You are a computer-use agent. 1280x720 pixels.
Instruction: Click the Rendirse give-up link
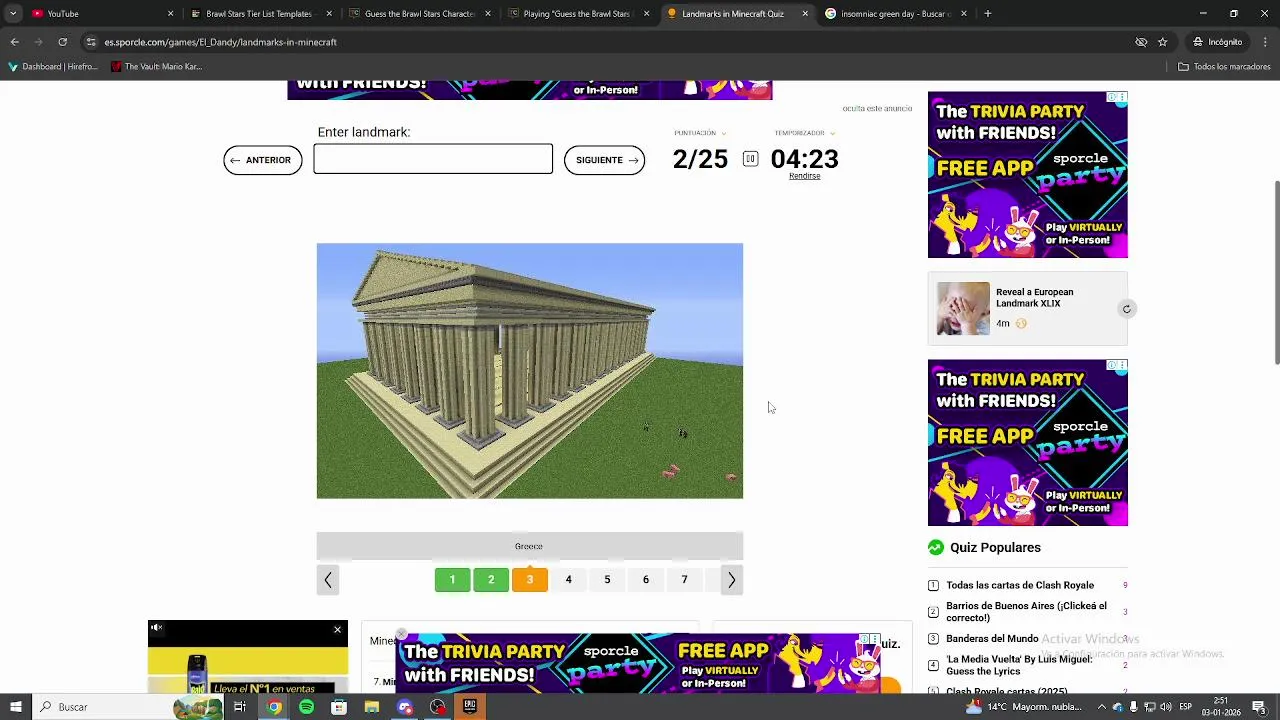(x=804, y=176)
